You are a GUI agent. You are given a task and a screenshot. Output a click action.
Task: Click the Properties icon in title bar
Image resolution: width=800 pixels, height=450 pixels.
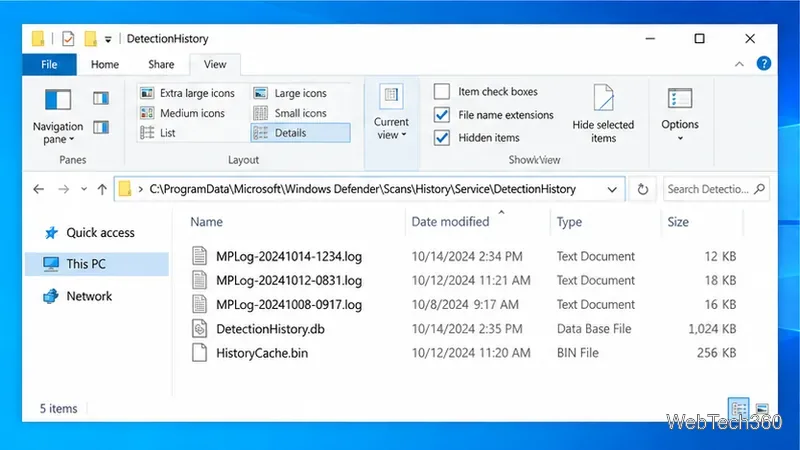coord(68,39)
